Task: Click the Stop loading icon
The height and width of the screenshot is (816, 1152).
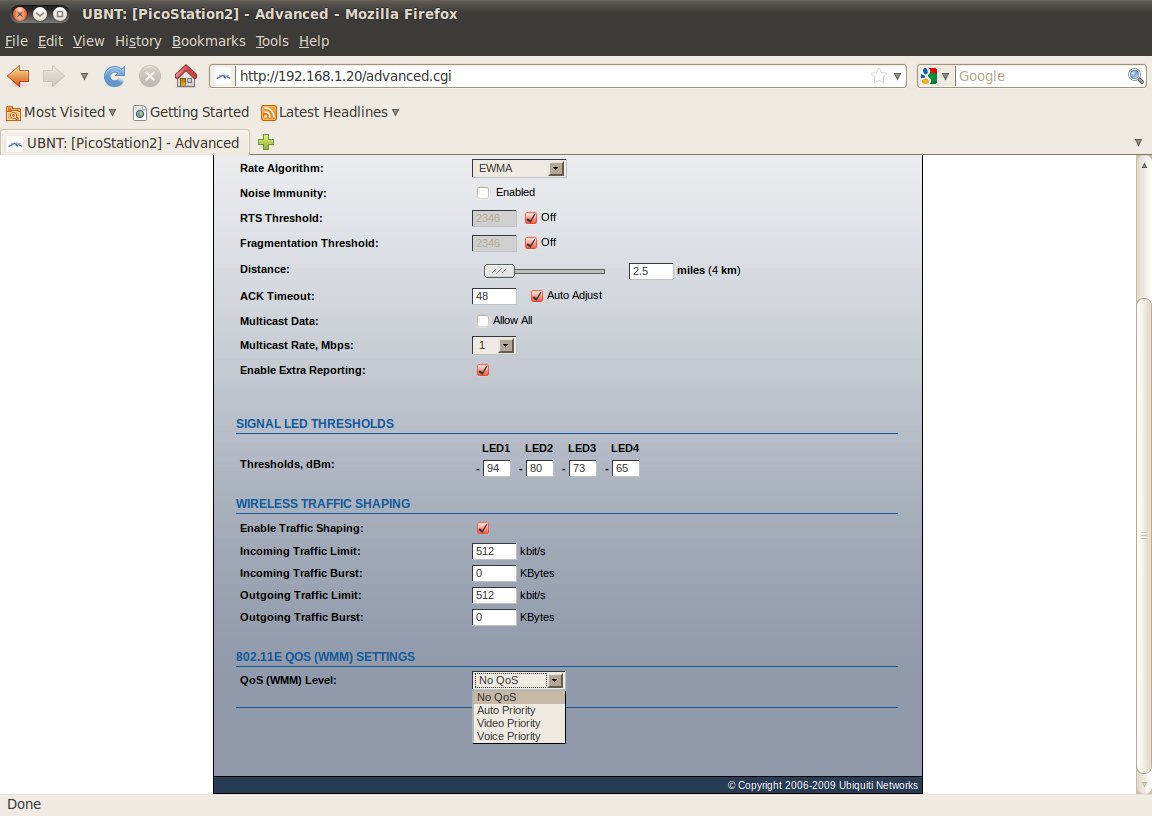Action: (150, 76)
